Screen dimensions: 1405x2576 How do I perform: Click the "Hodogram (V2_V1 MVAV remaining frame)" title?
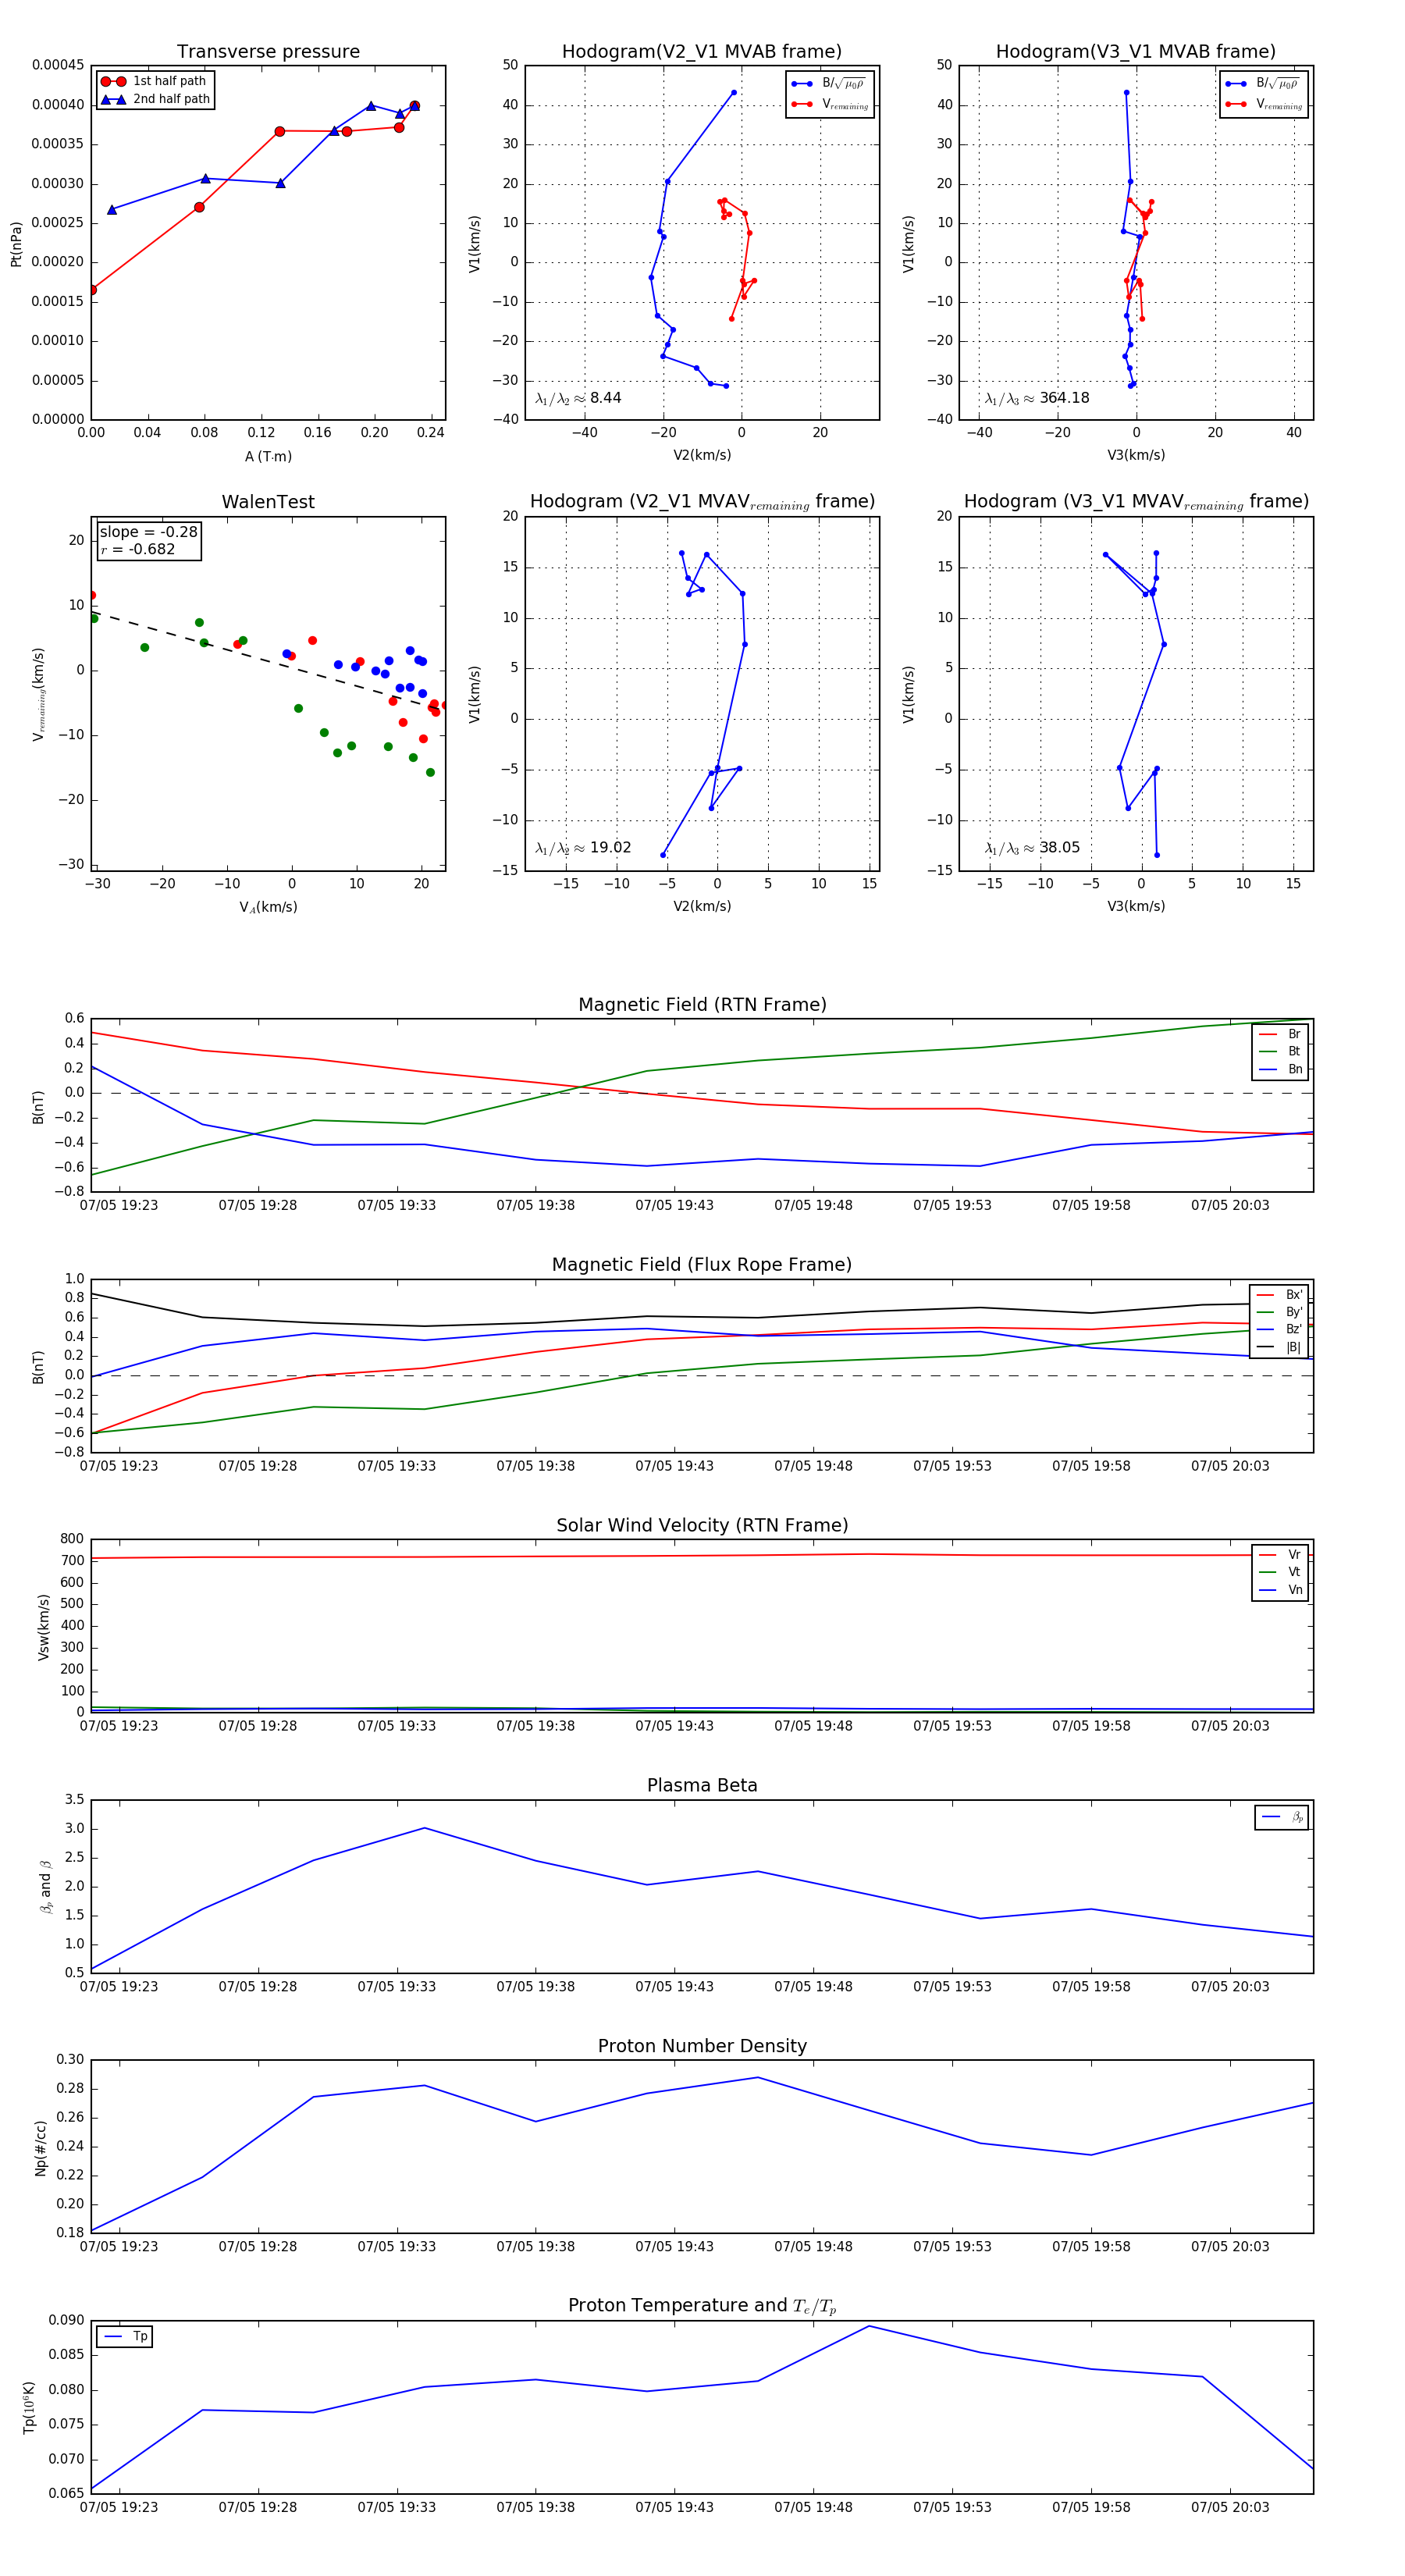(x=702, y=502)
